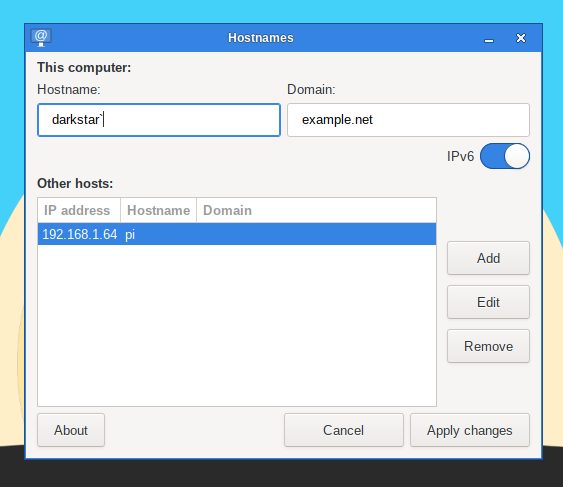Sort hosts by Hostname column header
This screenshot has width=563, height=487.
159,210
